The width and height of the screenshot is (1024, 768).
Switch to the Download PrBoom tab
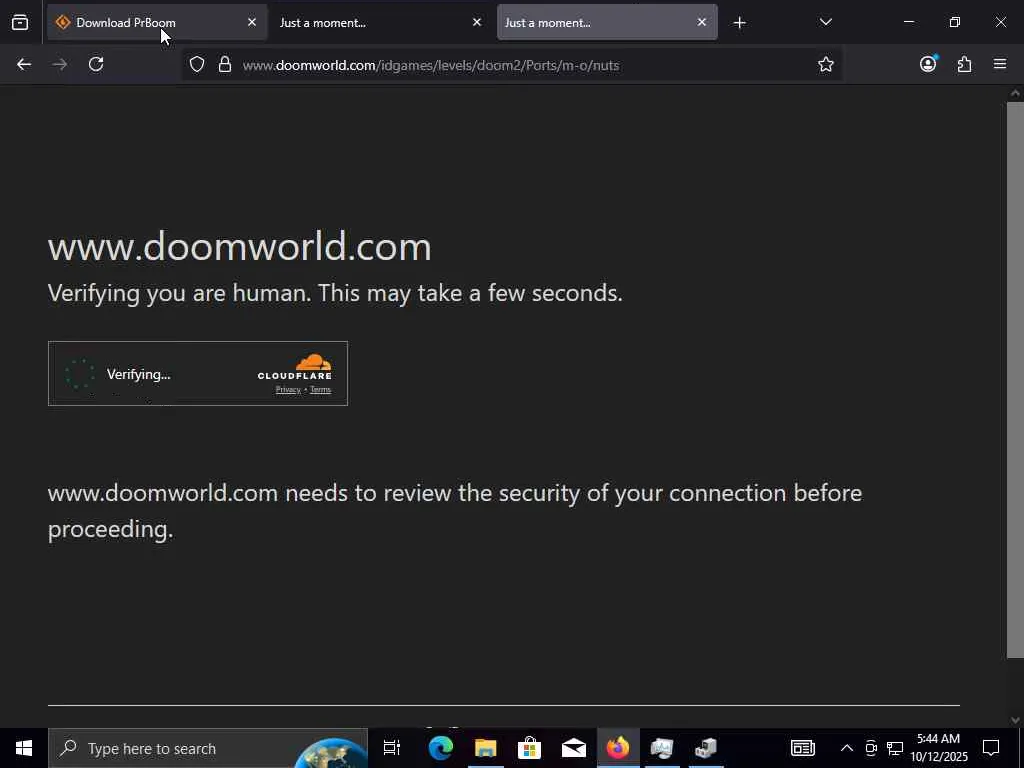pyautogui.click(x=157, y=22)
